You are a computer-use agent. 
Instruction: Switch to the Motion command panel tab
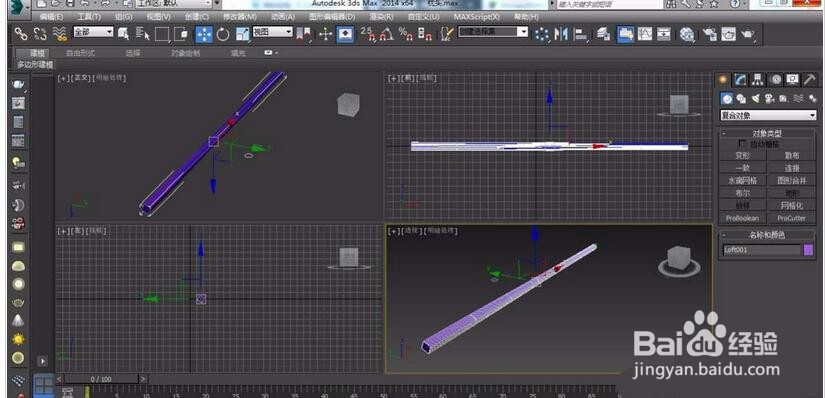click(x=776, y=79)
